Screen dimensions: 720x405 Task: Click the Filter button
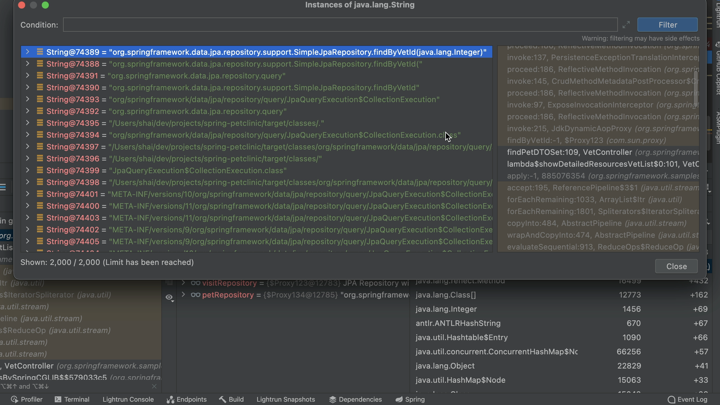pos(667,25)
